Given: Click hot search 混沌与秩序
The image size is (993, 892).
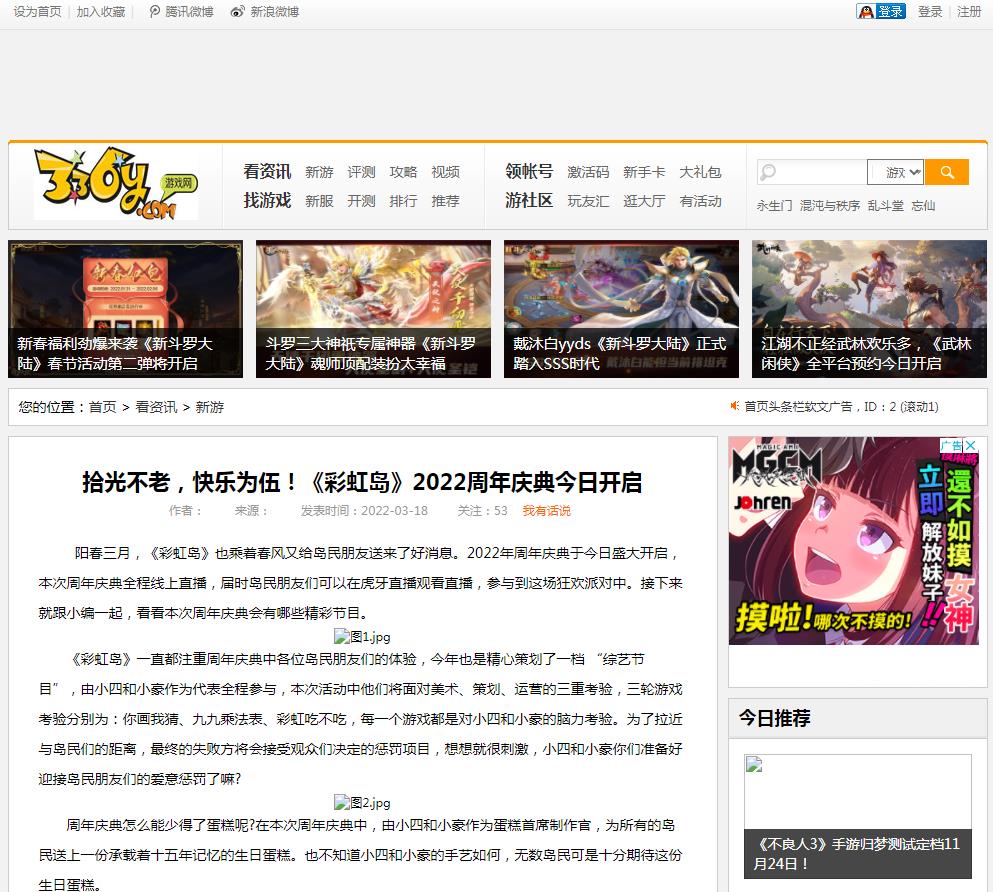Looking at the screenshot, I should 830,206.
